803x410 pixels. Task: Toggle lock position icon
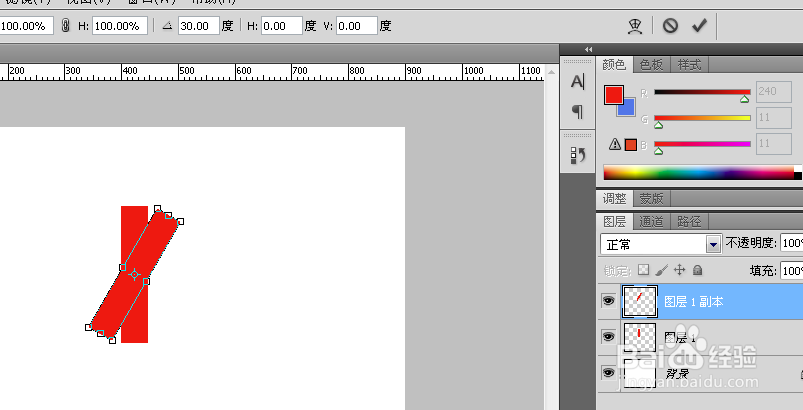pyautogui.click(x=680, y=270)
